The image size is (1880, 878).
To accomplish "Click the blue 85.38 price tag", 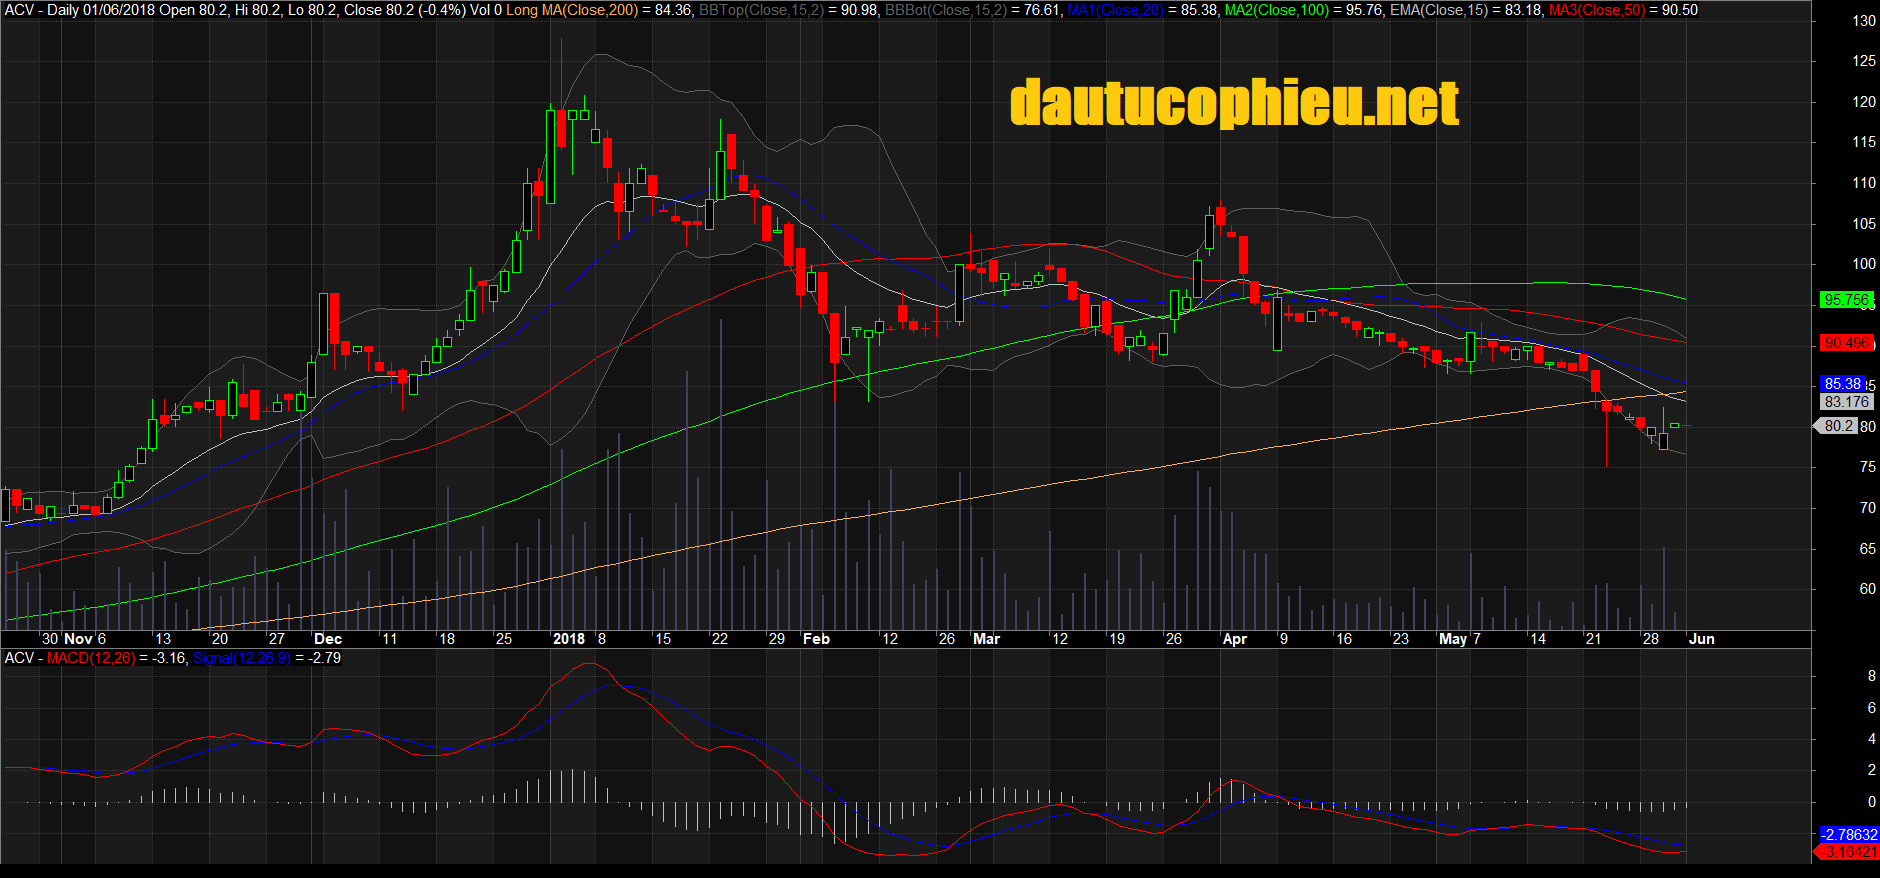I will pos(1842,384).
